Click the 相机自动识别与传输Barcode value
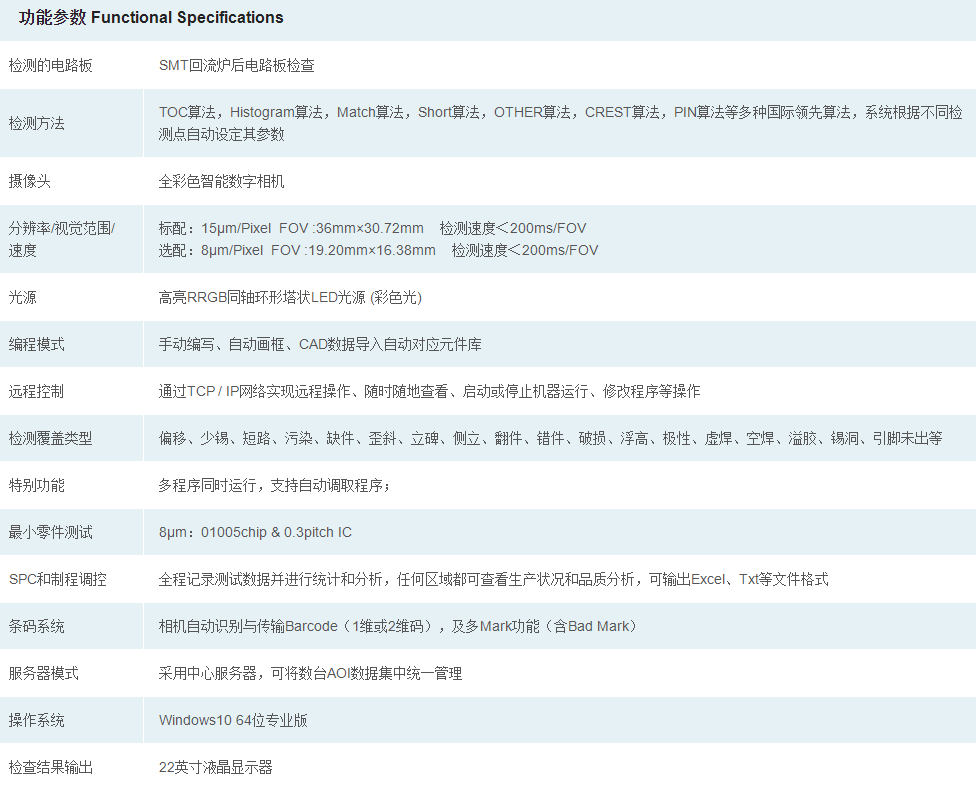The height and width of the screenshot is (790, 976). click(398, 626)
